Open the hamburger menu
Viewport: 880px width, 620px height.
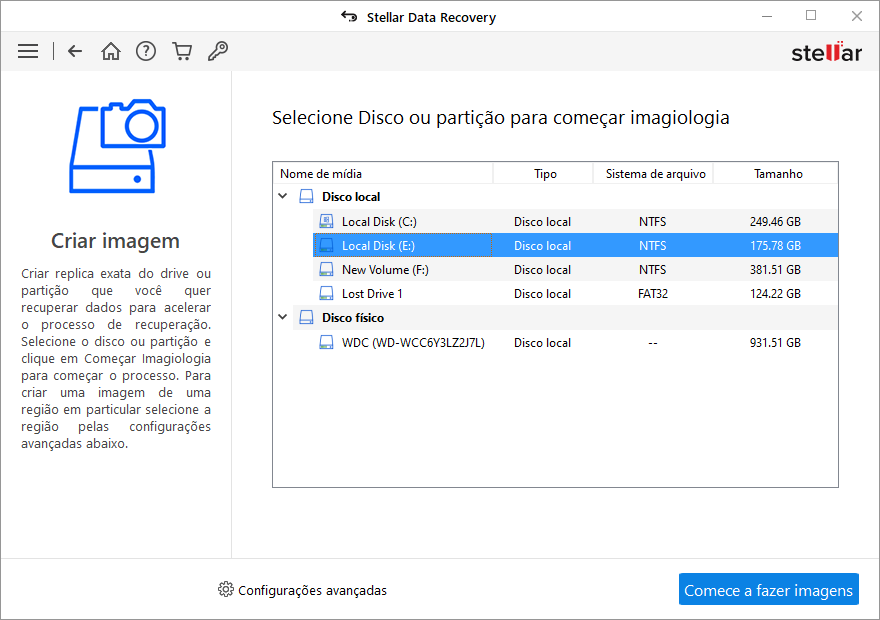28,52
